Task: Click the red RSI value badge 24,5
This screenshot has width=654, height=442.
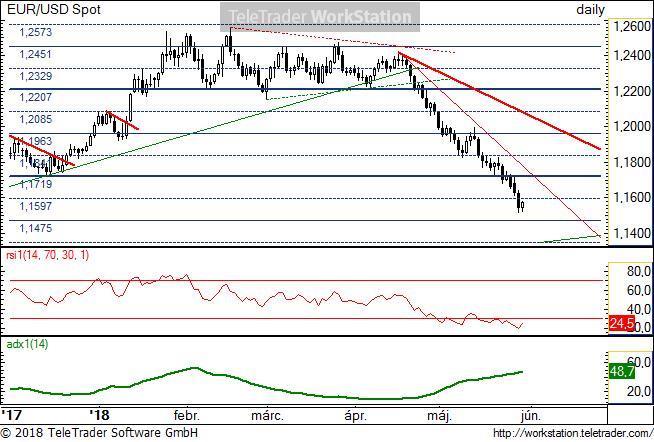Action: 622,323
